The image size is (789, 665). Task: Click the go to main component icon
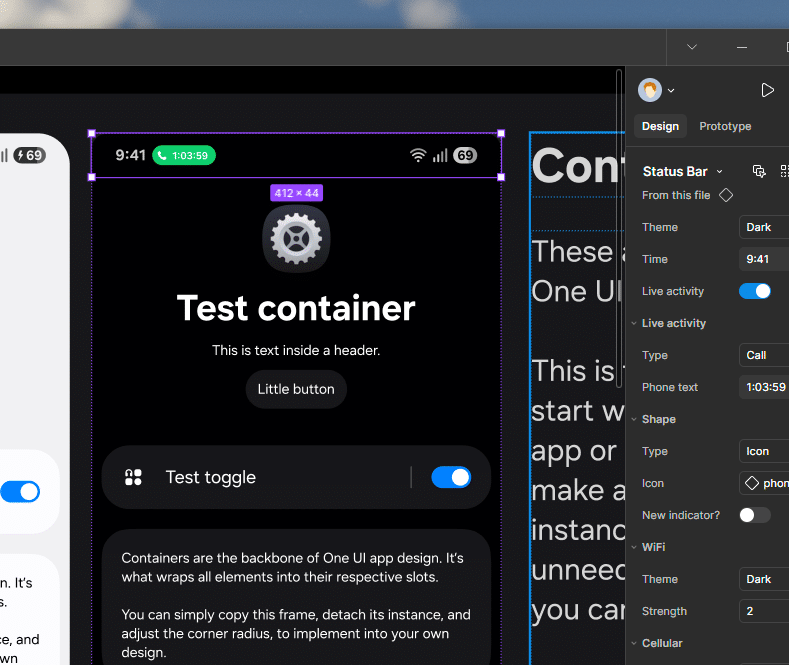click(x=759, y=171)
